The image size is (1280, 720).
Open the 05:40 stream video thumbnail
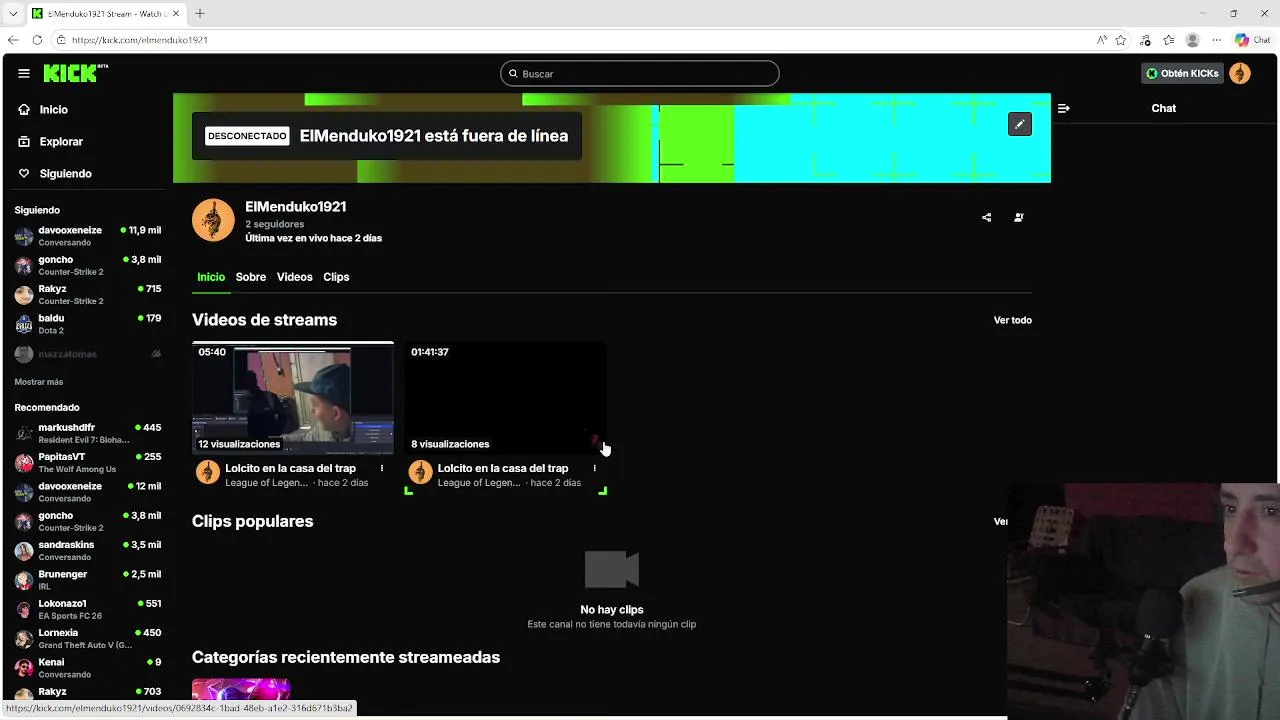293,398
